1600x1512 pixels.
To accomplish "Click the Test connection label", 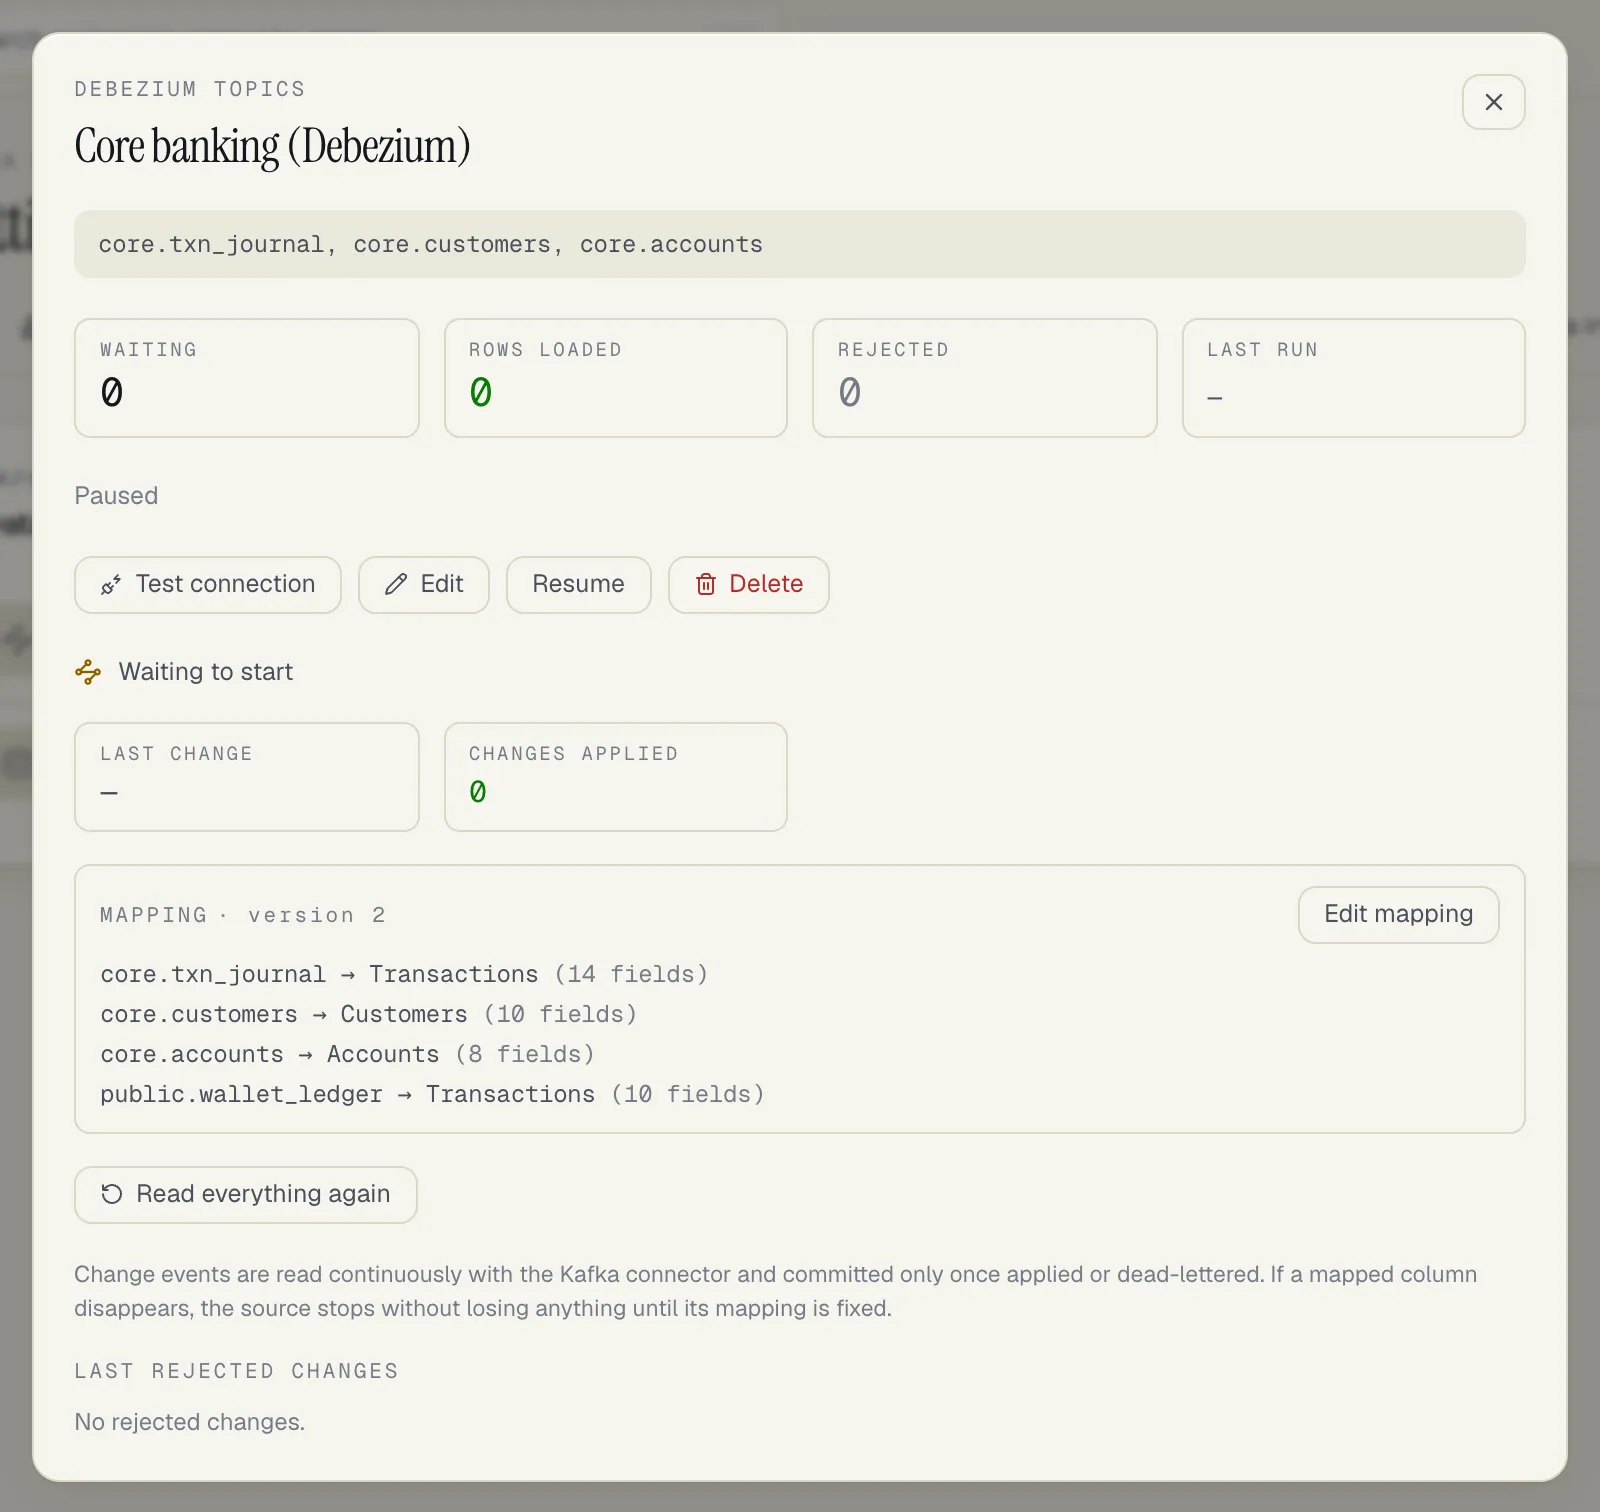I will point(225,584).
